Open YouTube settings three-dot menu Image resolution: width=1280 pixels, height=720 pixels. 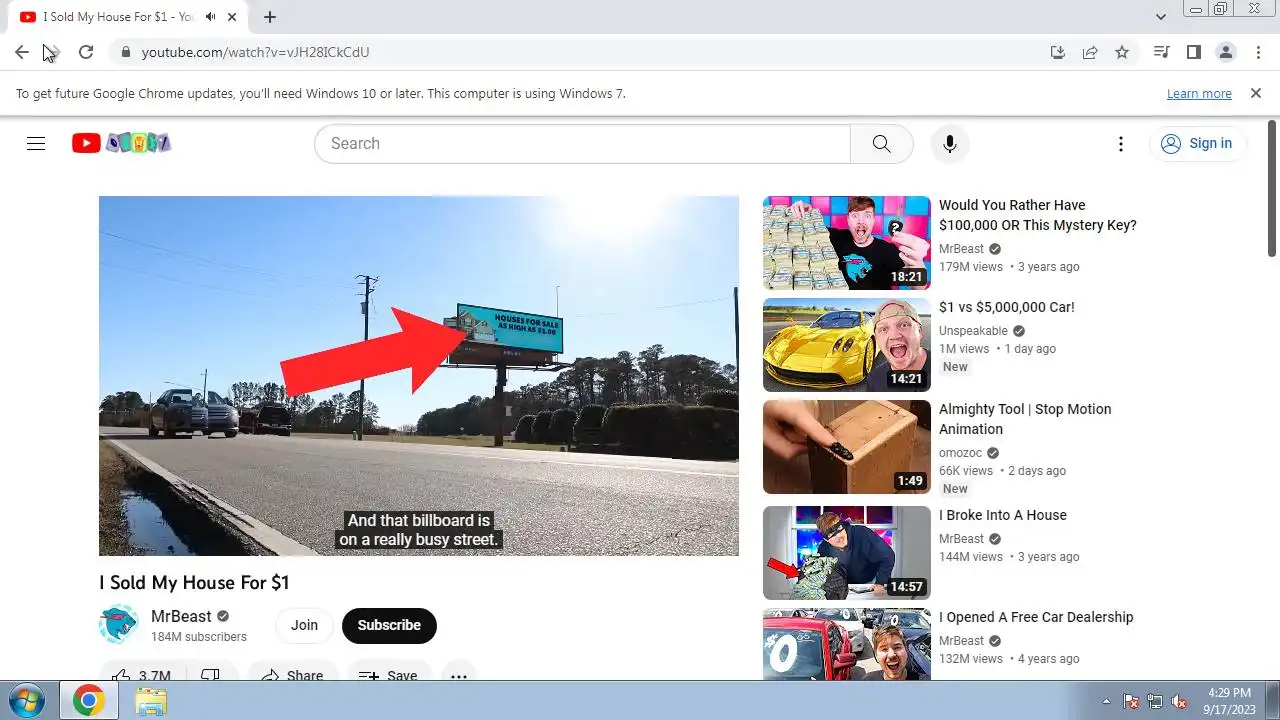(1121, 144)
